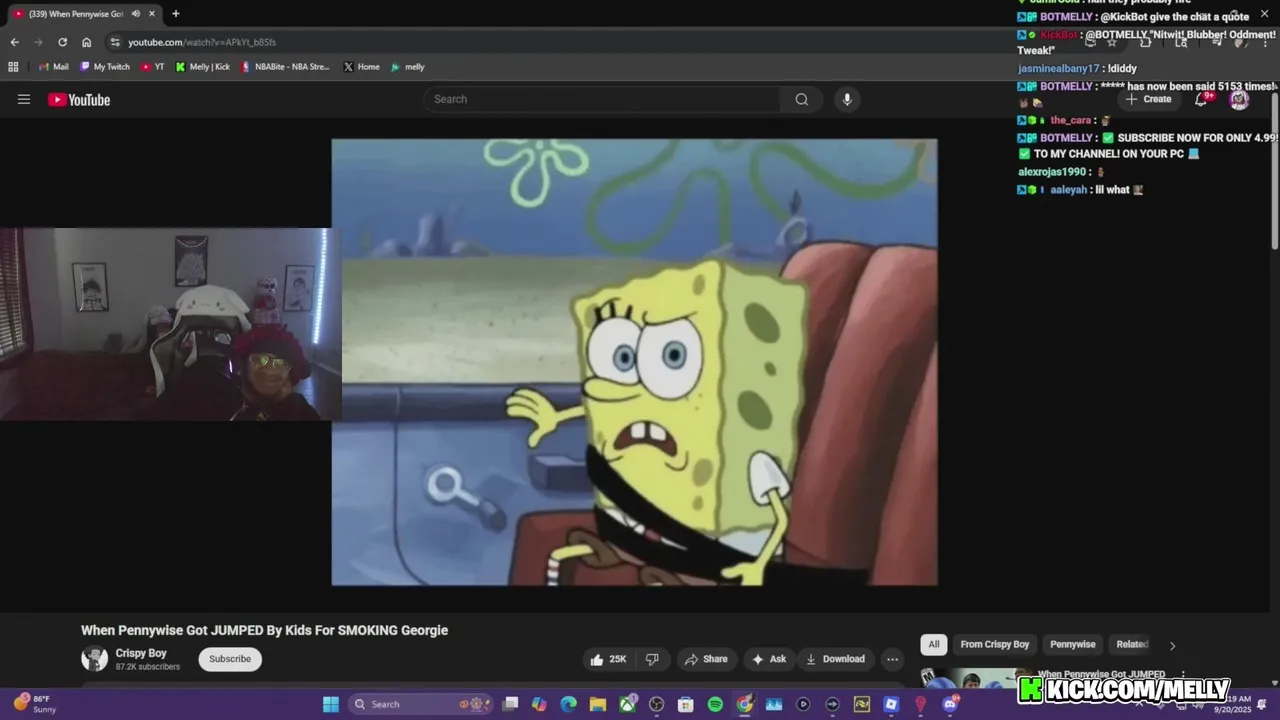Open Copilot from the taskbar
Image resolution: width=1280 pixels, height=720 pixels.
(539, 704)
